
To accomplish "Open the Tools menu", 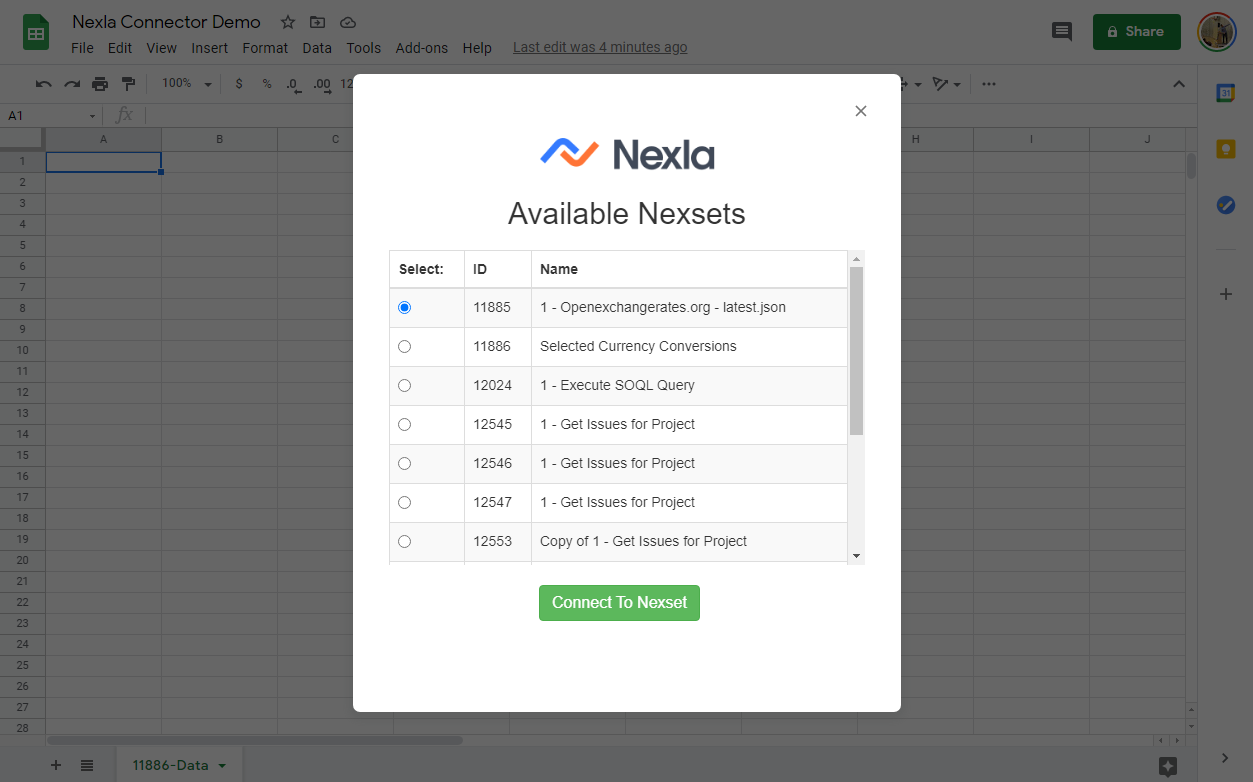I will tap(364, 48).
